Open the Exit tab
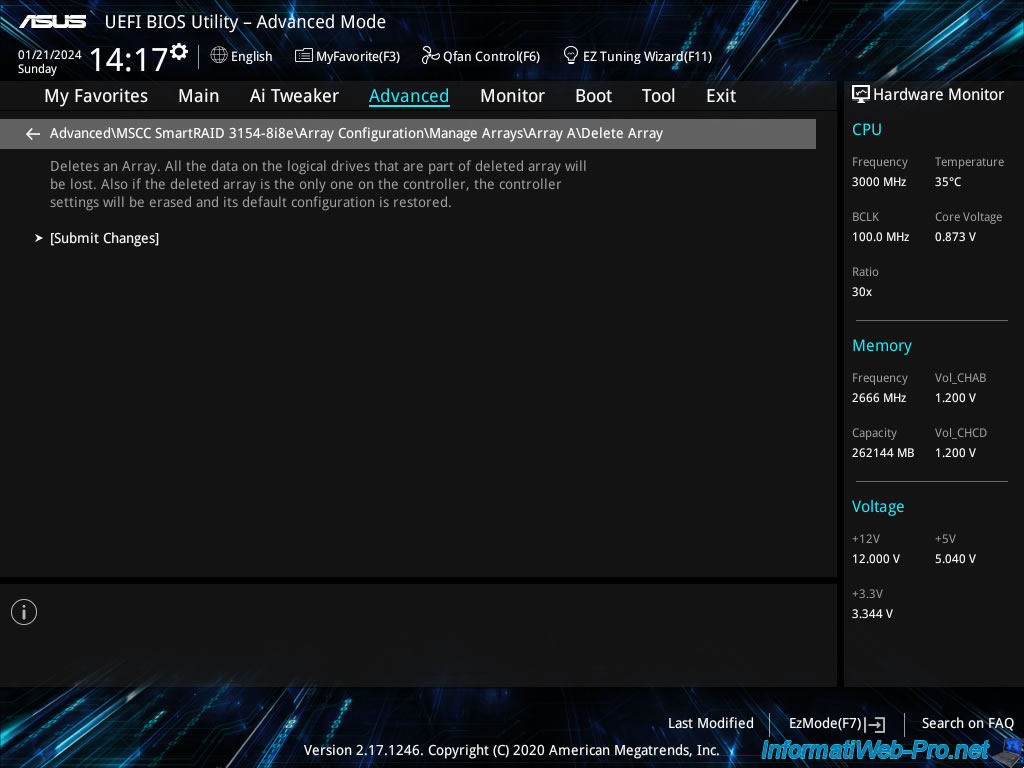This screenshot has width=1024, height=768. [720, 96]
